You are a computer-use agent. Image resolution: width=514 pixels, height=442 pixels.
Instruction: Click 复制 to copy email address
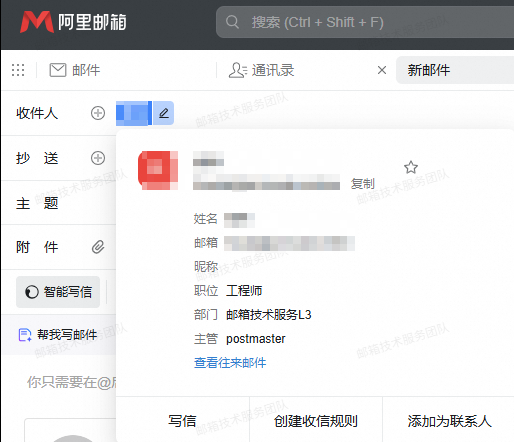pos(363,184)
